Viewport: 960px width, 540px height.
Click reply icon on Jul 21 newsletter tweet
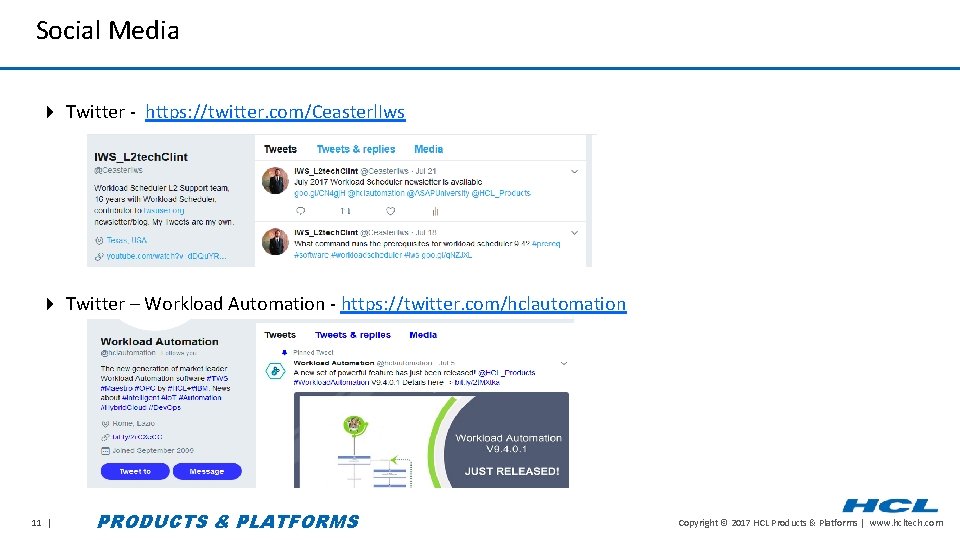301,211
